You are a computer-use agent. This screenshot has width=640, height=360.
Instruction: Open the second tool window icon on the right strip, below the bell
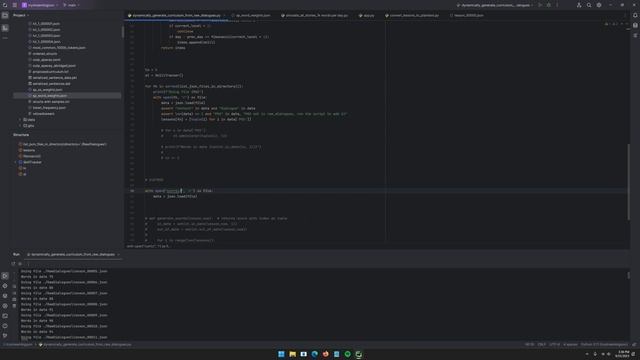tap(635, 25)
